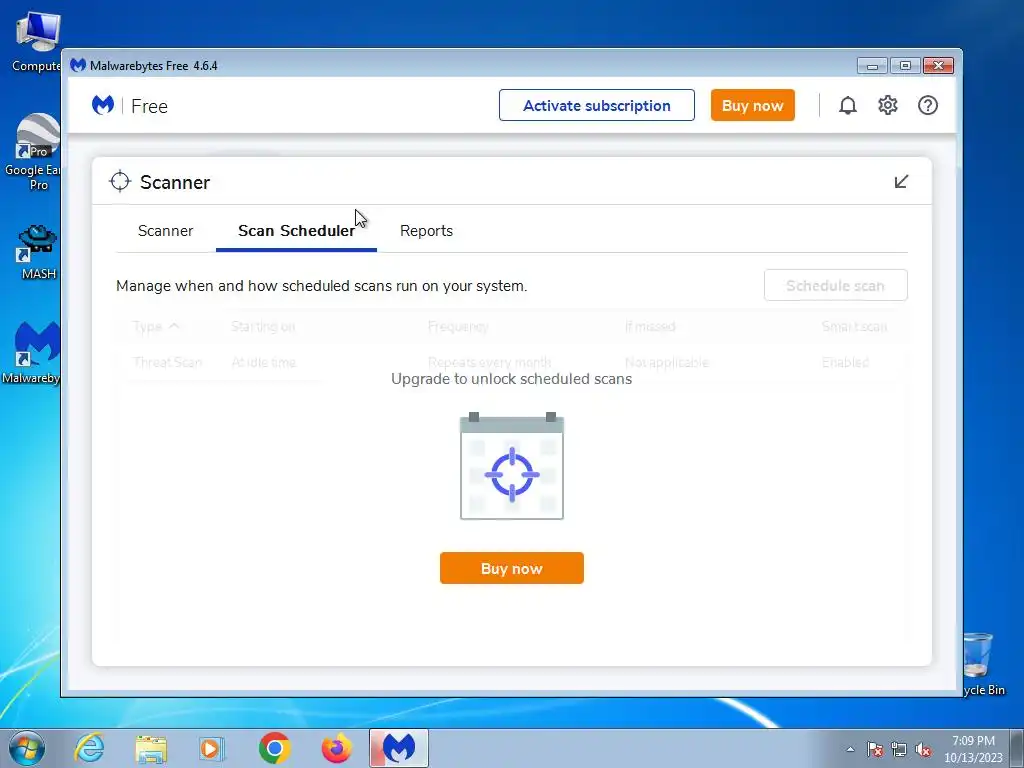Click the If missed column header

point(650,327)
